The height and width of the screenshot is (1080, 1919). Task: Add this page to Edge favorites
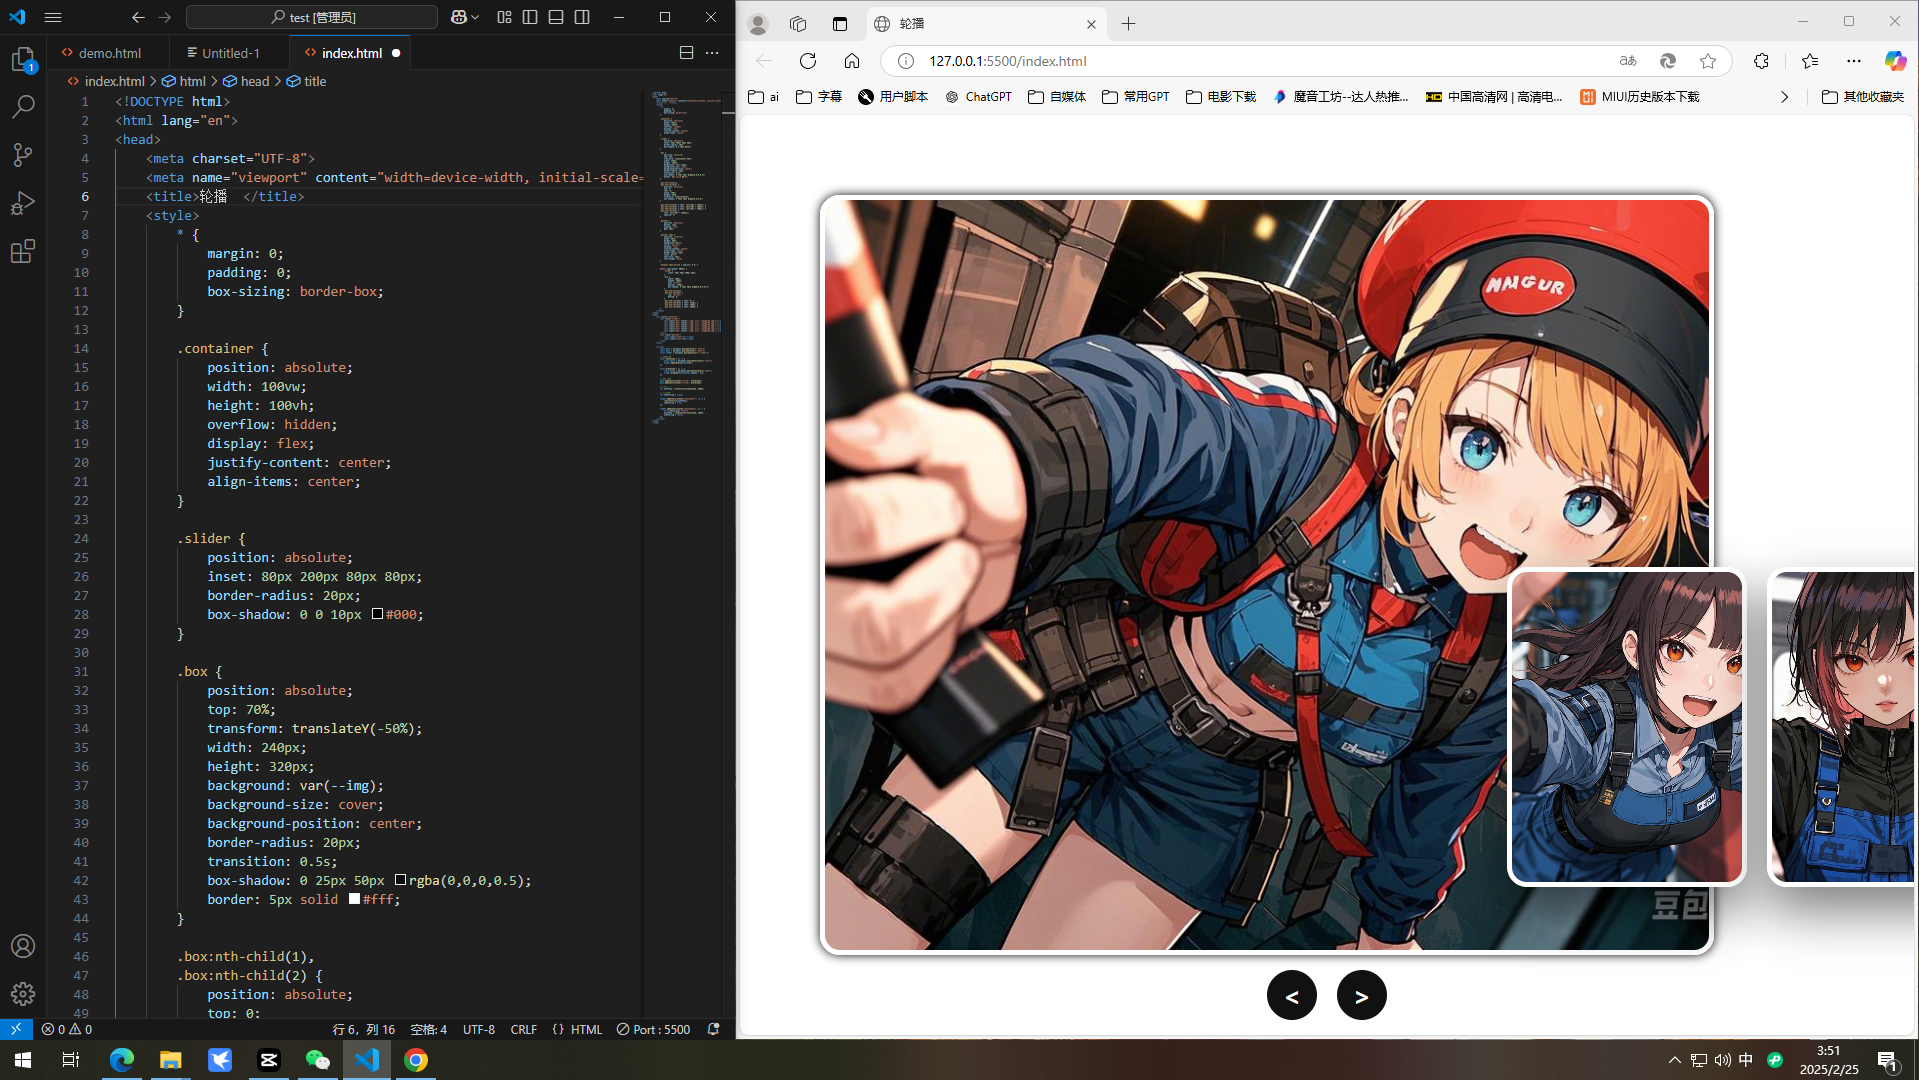coord(1708,61)
